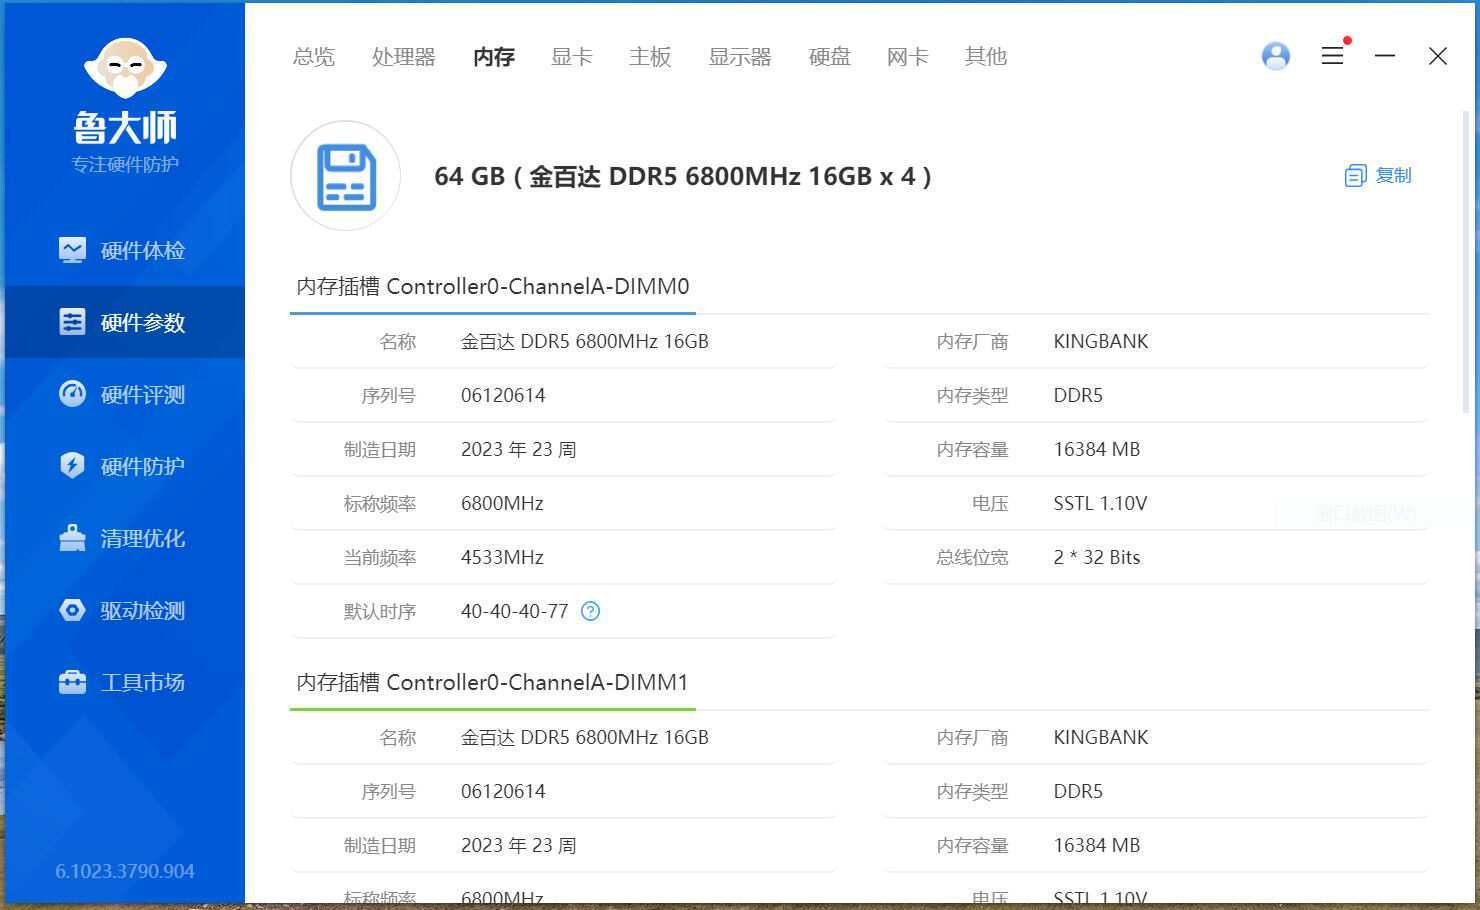Click the user account avatar icon
The image size is (1480, 910).
tap(1275, 56)
